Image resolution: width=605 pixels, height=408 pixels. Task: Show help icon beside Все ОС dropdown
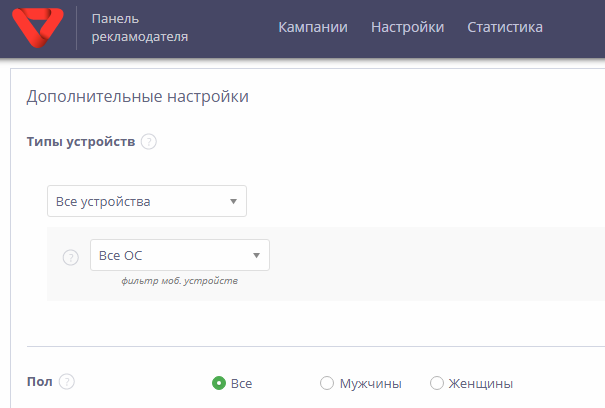click(71, 257)
